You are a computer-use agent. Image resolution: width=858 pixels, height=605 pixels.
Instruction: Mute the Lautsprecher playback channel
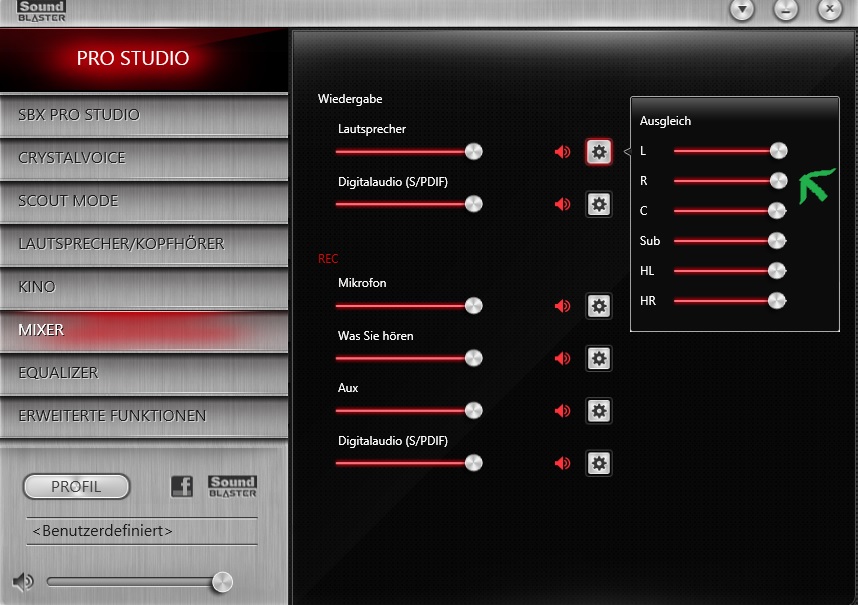click(x=563, y=152)
